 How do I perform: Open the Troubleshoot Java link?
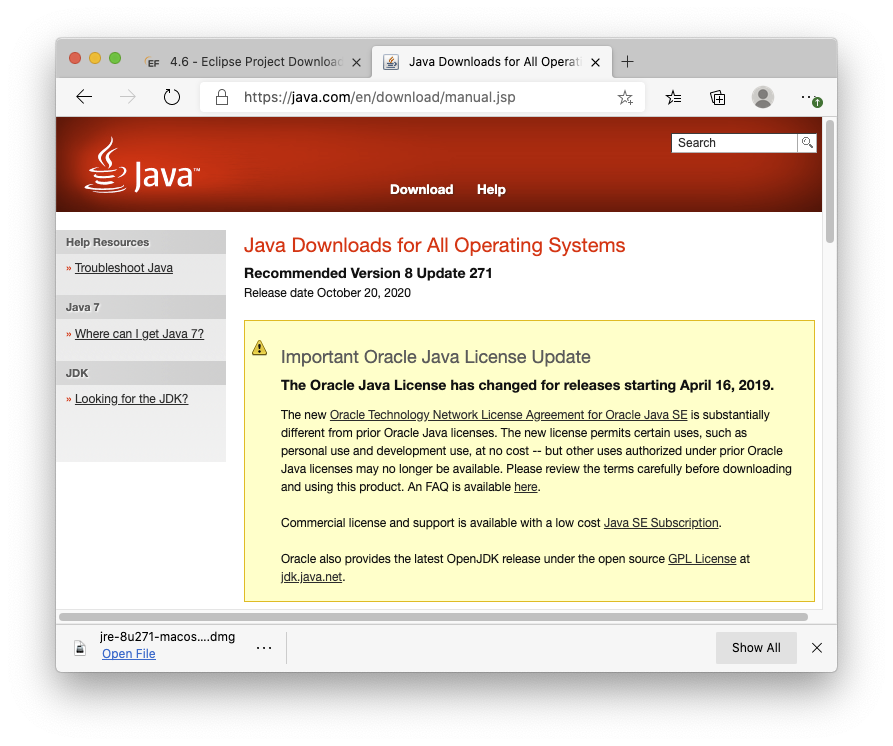pyautogui.click(x=124, y=268)
